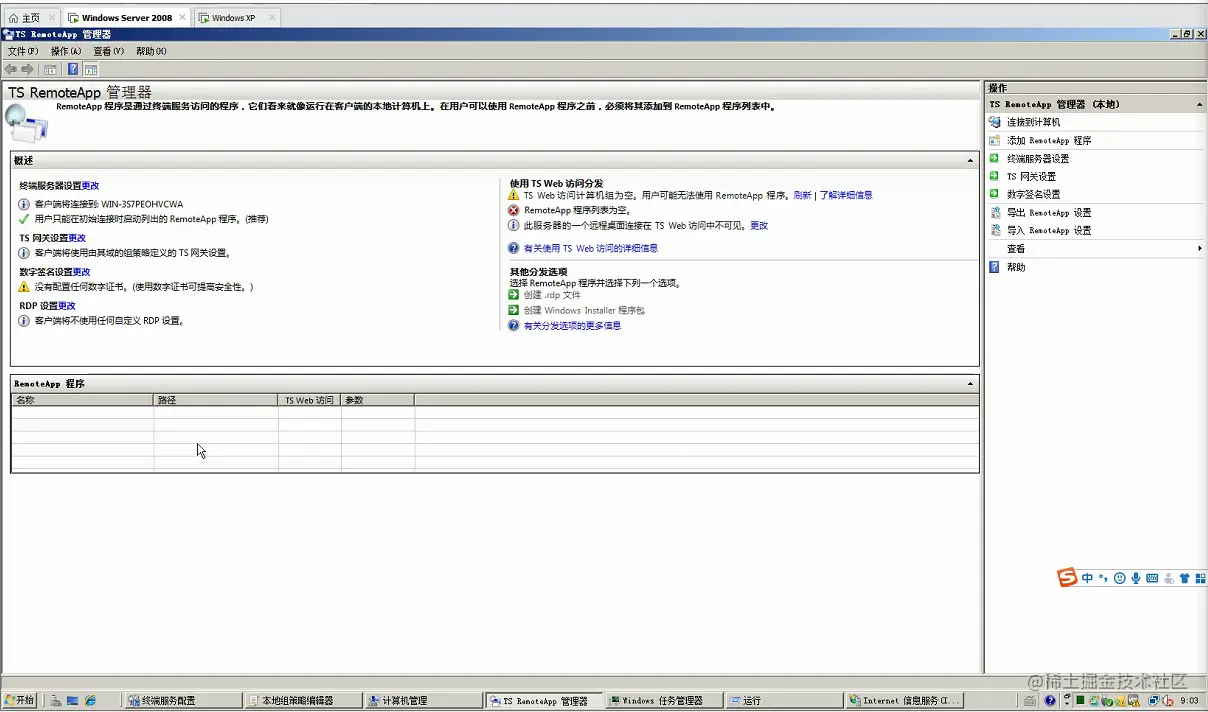This screenshot has width=1208, height=712.
Task: Open the 帮助(H) menu
Action: click(x=151, y=51)
